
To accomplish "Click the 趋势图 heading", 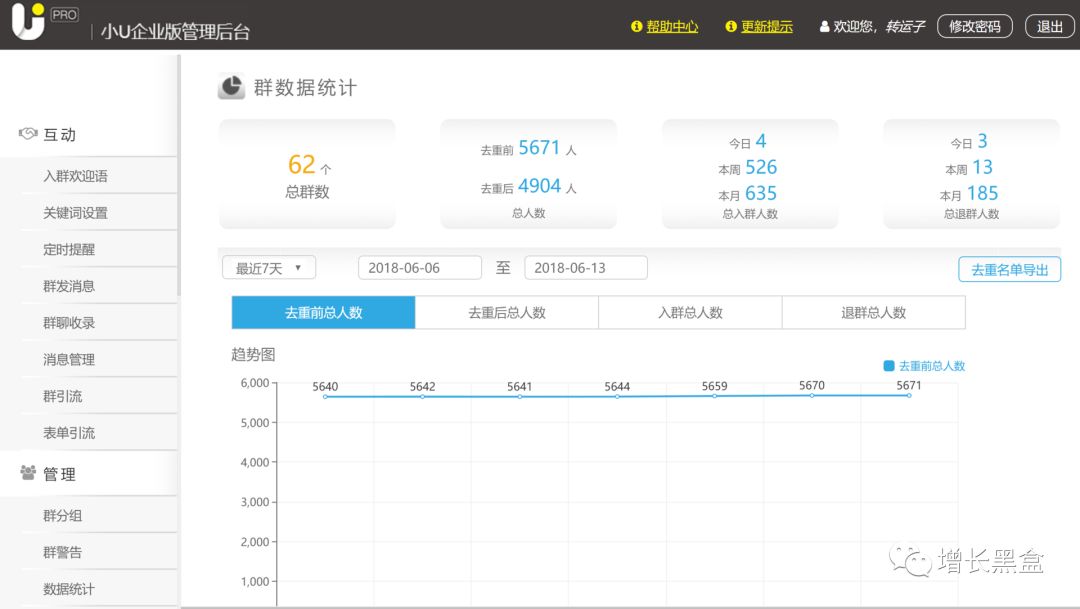I will [253, 355].
